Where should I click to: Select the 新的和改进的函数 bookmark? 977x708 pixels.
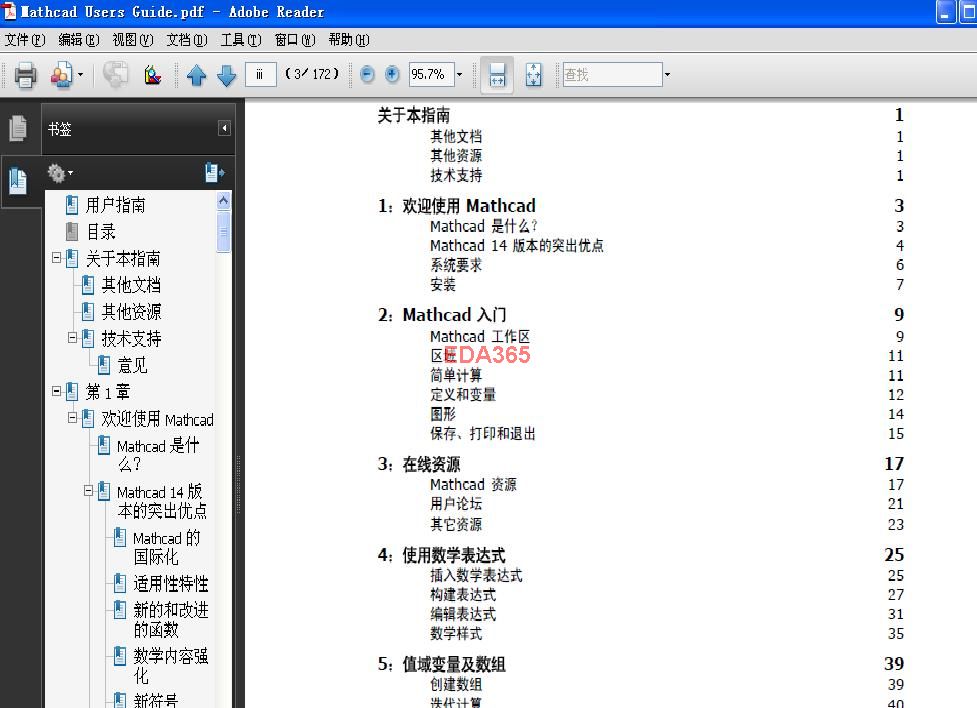(171, 620)
